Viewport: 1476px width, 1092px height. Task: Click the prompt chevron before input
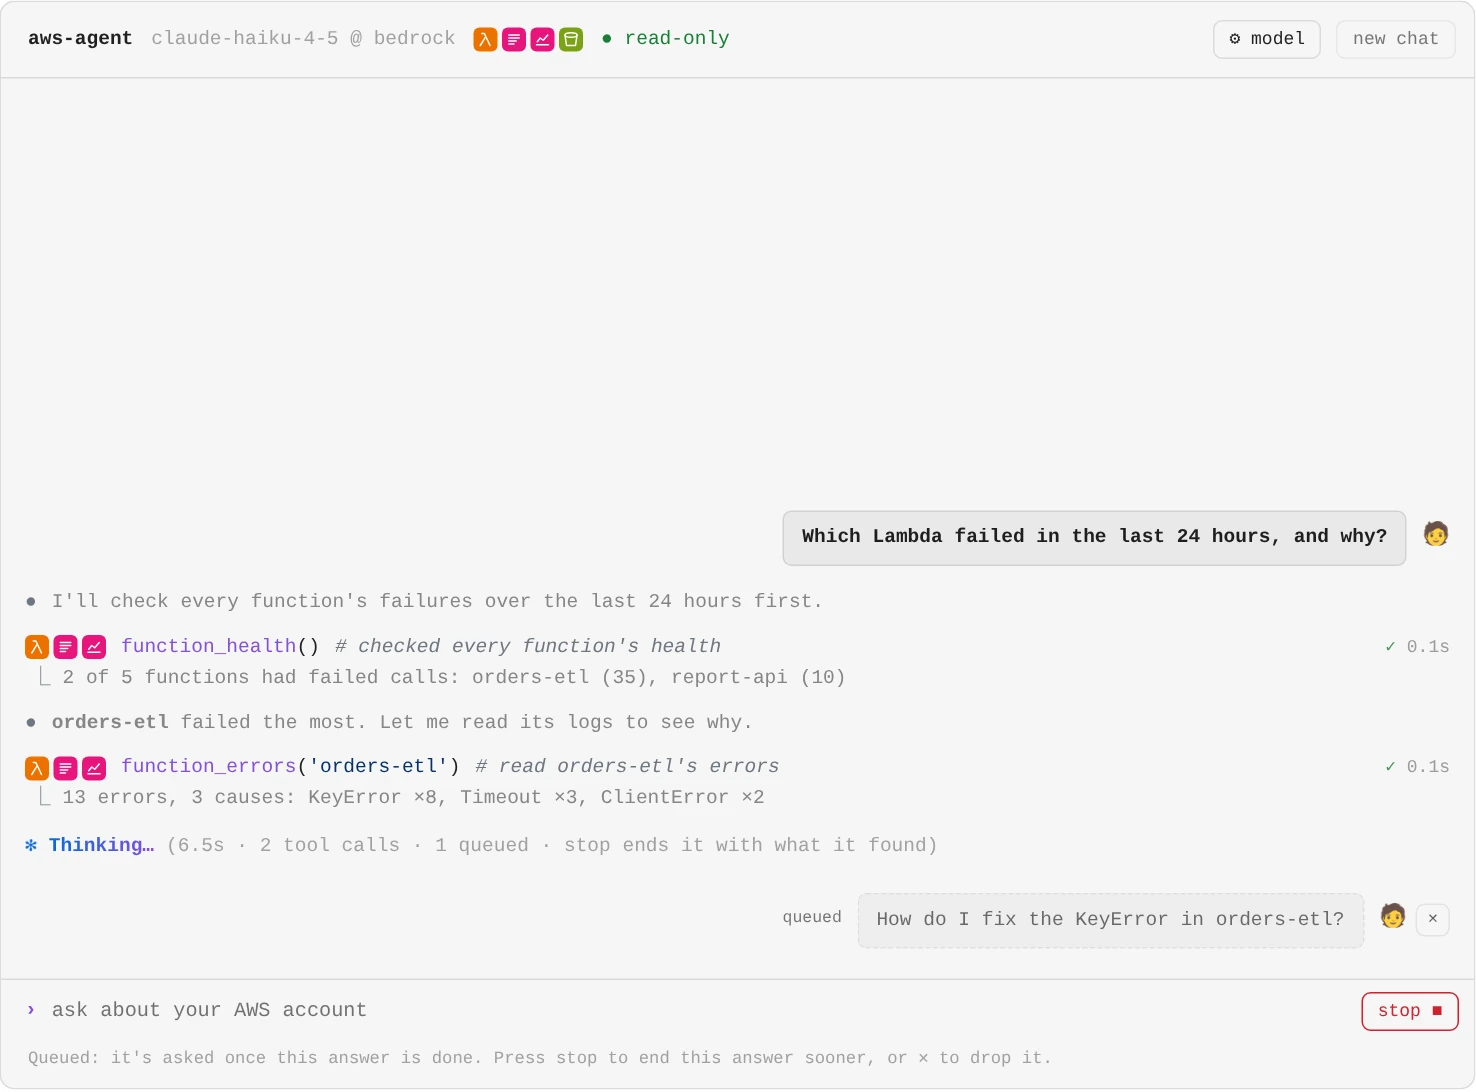(31, 1010)
